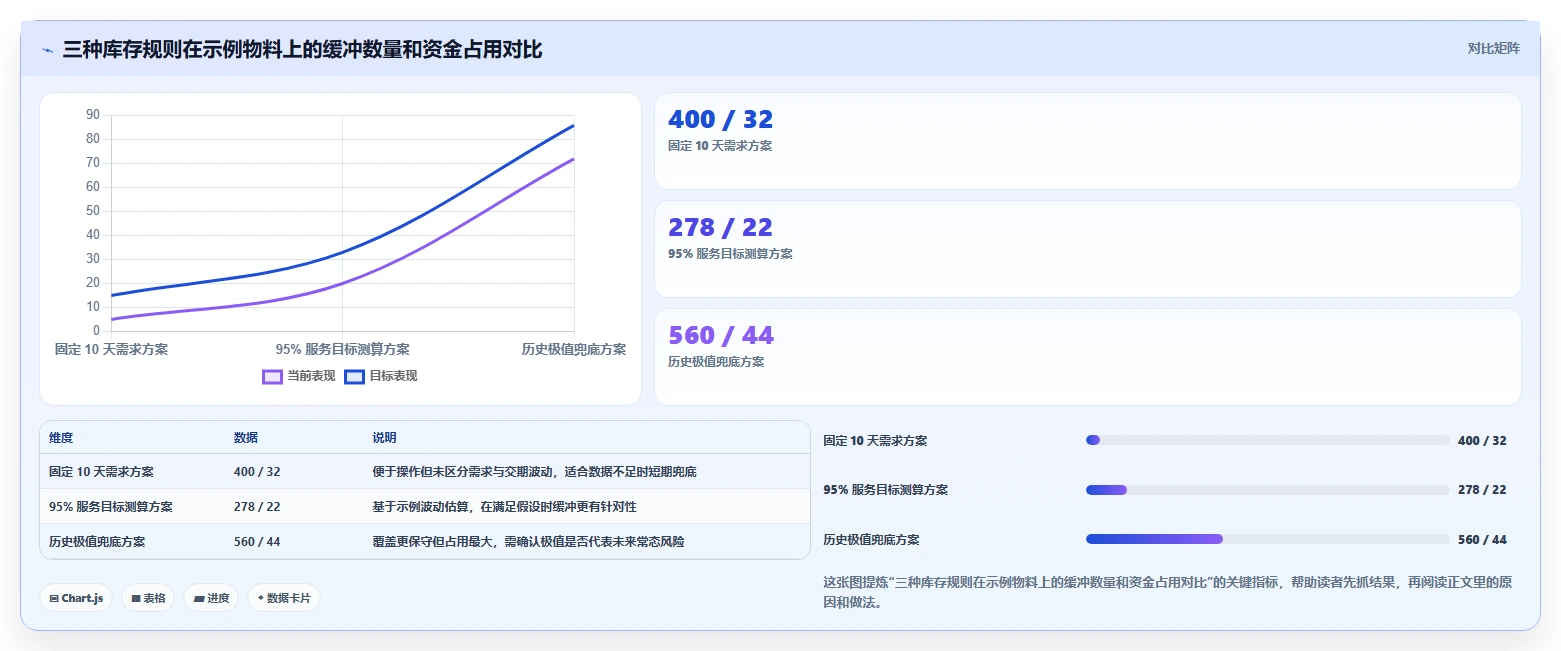Click progress value 560 / 44

(1482, 540)
